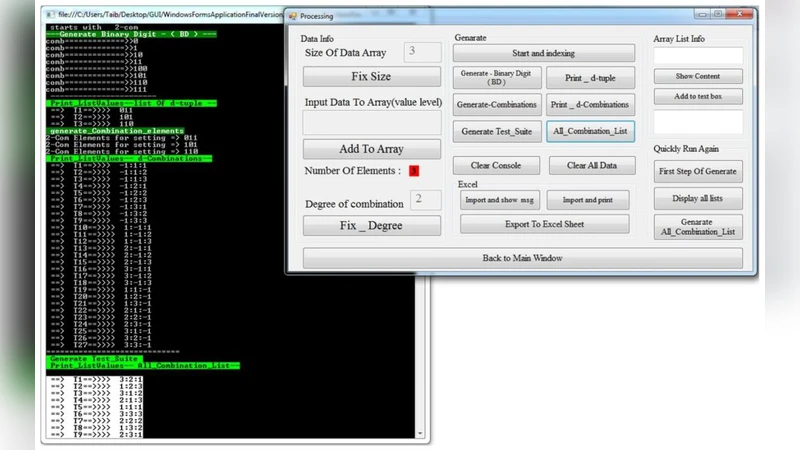Click Back to Main Window button
800x450 pixels.
(522, 258)
